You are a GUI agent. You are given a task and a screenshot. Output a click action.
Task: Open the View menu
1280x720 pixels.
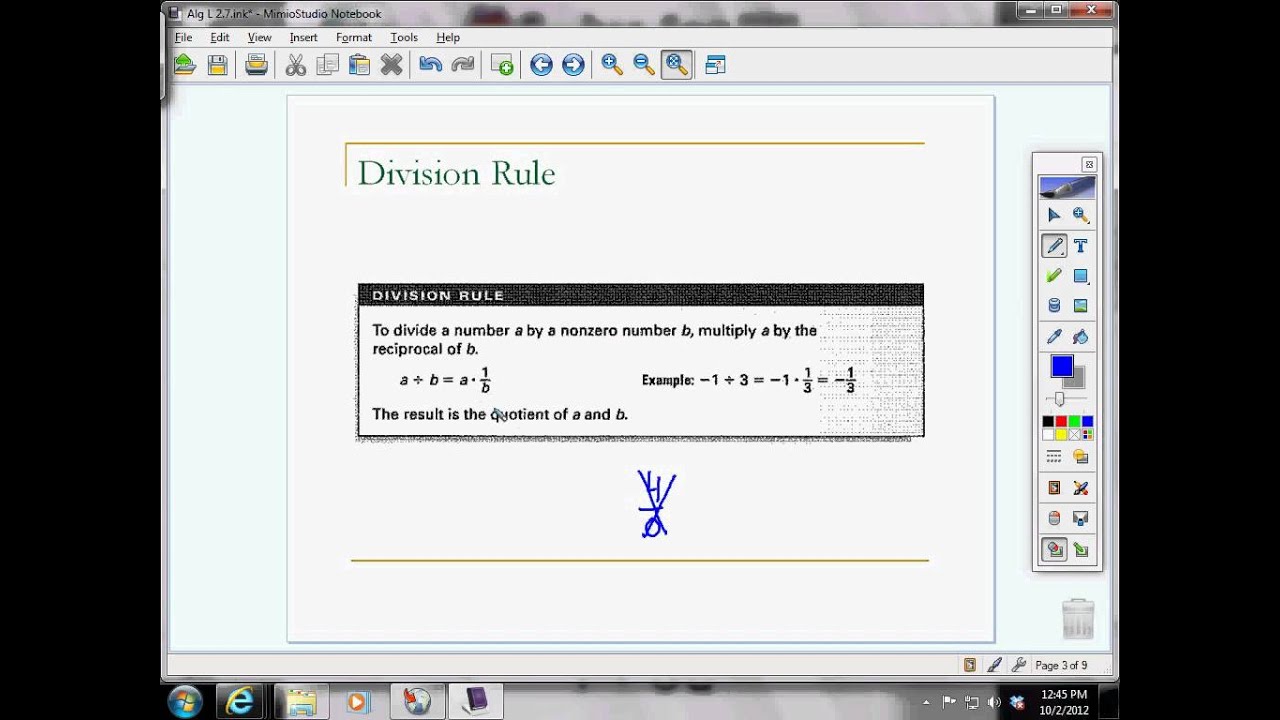(259, 37)
